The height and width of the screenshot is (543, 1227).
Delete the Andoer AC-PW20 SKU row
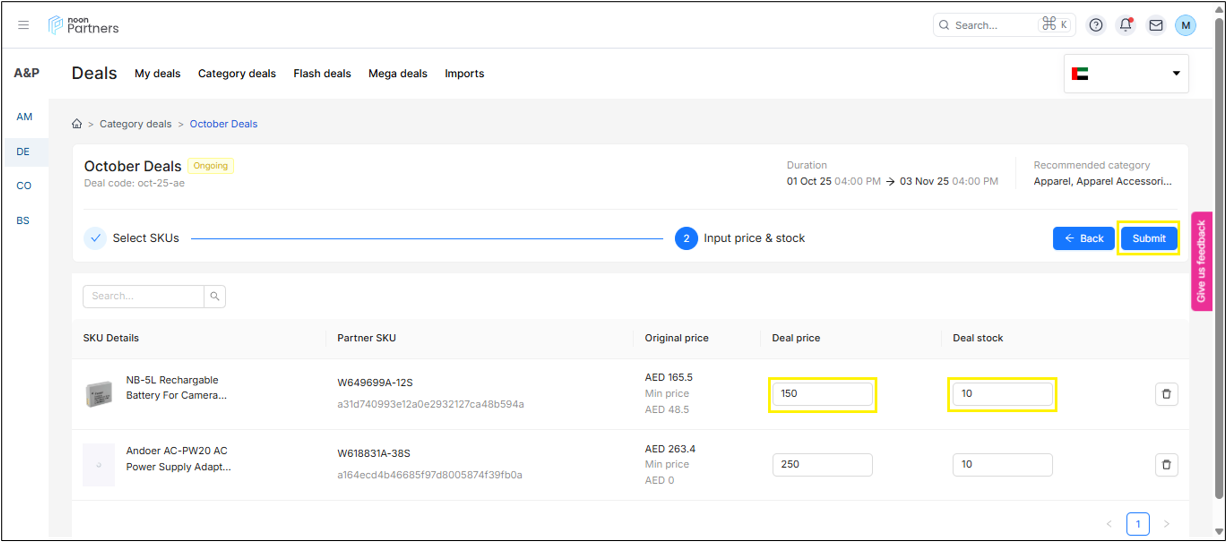pos(1166,464)
